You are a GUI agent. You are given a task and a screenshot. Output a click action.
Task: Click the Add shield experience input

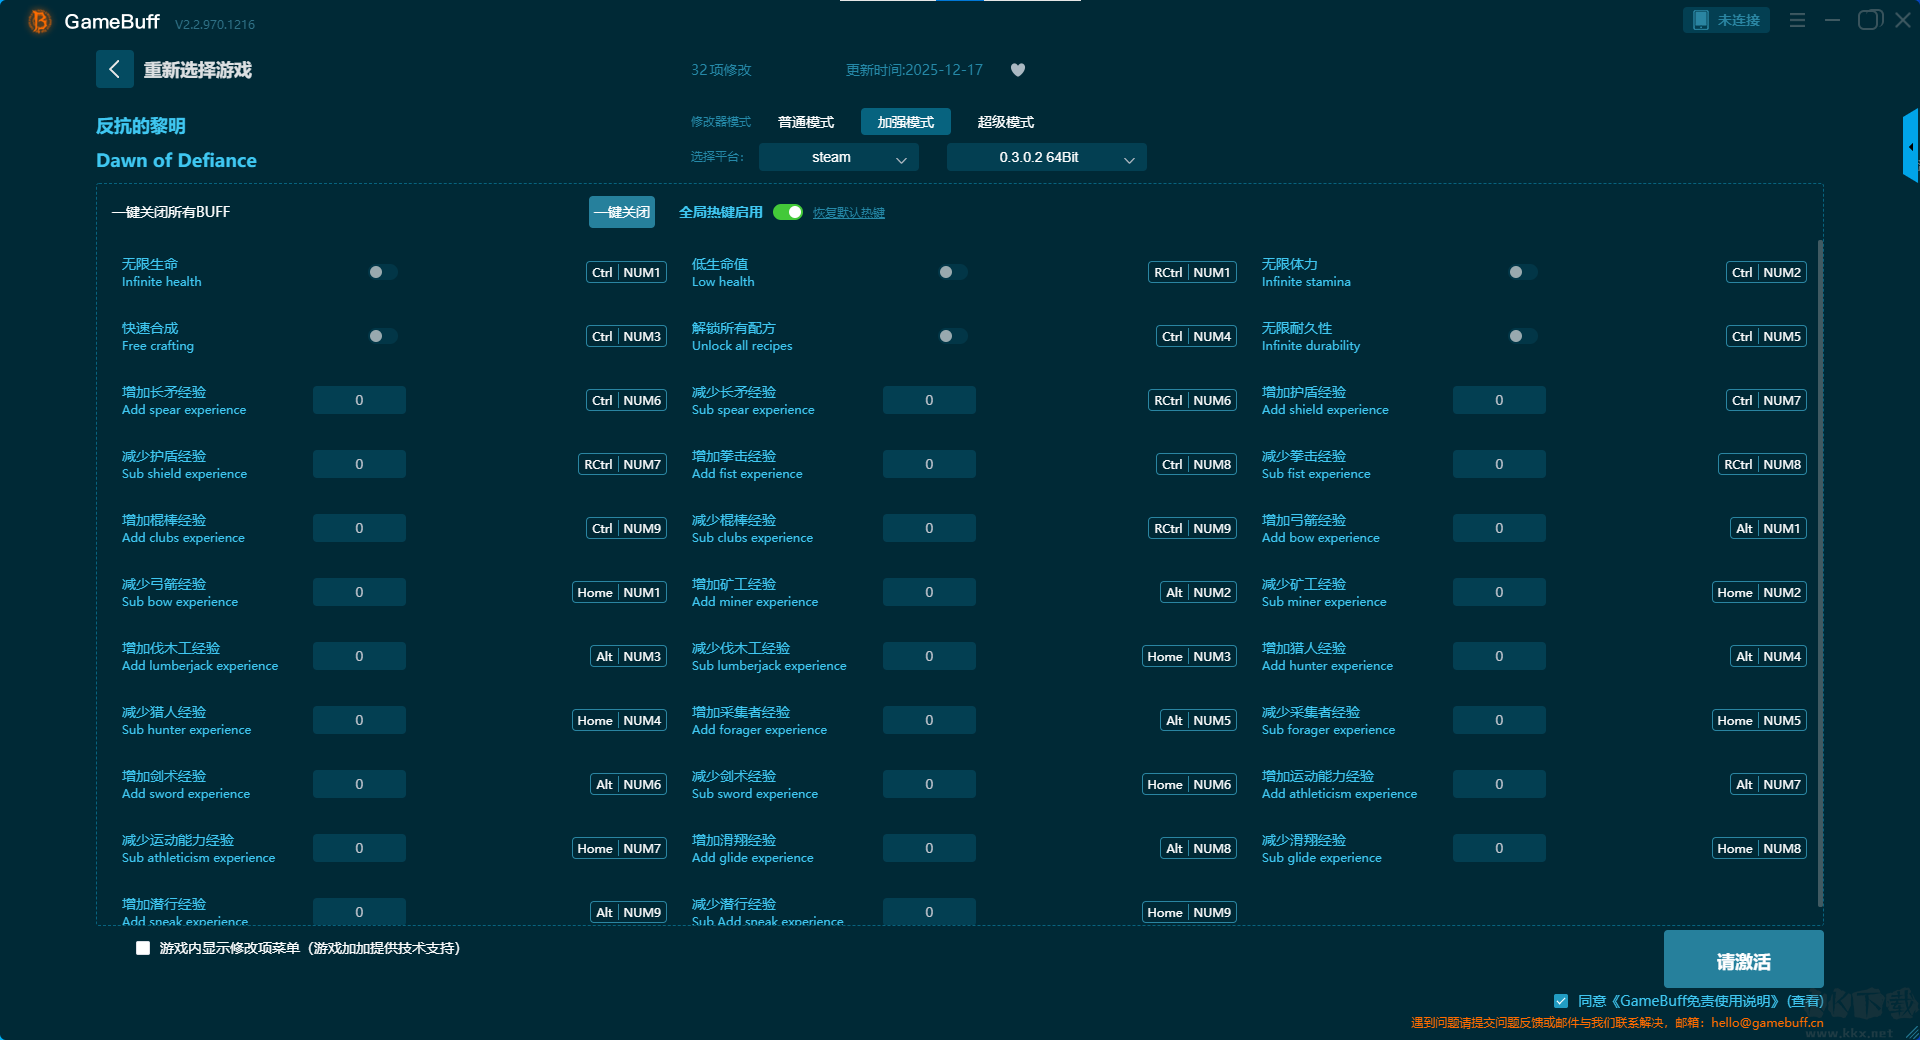pos(1499,400)
